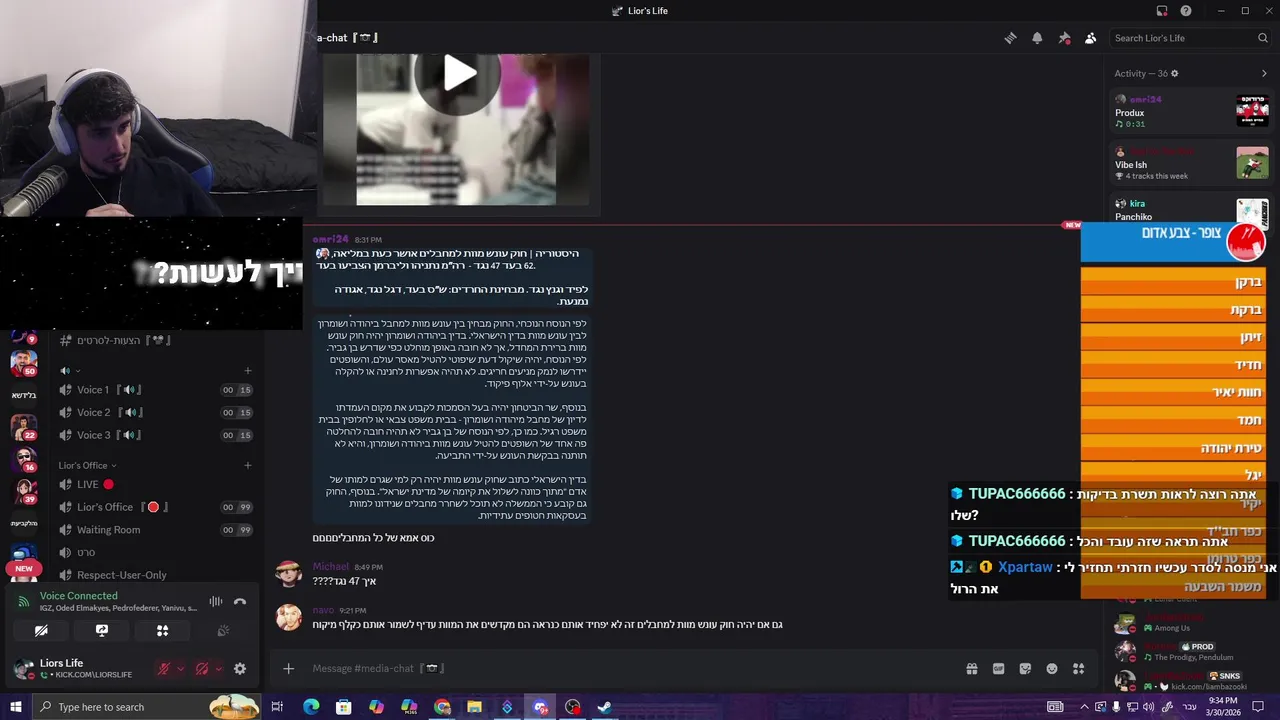
Task: Switch the עבר input language indicator
Action: (1189, 707)
